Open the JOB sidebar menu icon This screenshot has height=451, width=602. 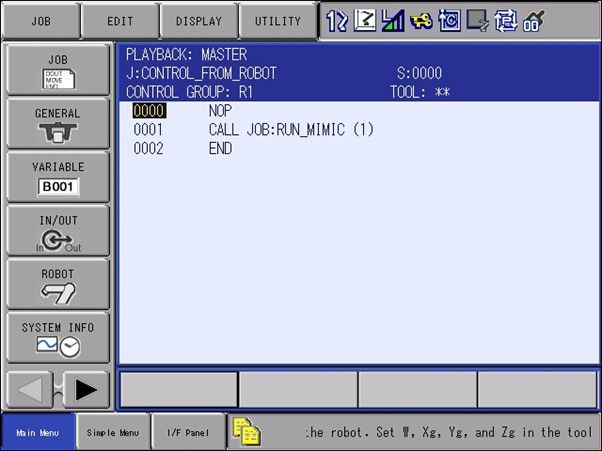pos(58,68)
